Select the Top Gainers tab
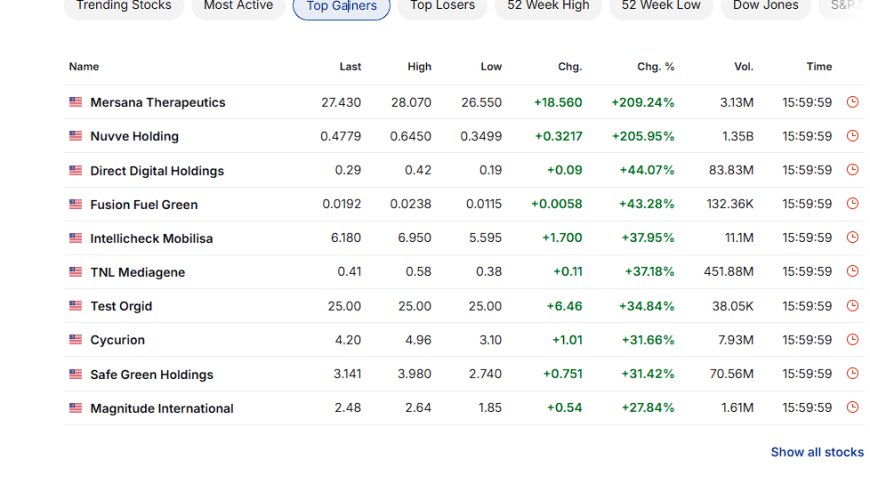The image size is (870, 492). tap(341, 7)
